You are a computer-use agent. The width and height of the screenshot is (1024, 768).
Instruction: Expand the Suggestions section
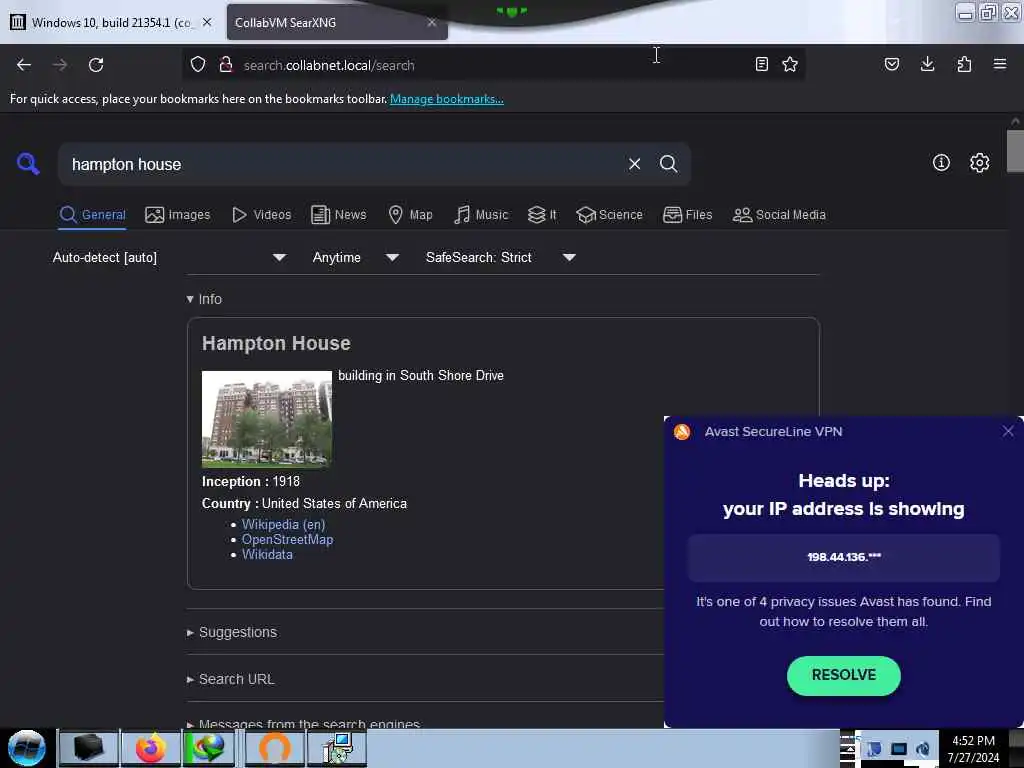pos(232,632)
